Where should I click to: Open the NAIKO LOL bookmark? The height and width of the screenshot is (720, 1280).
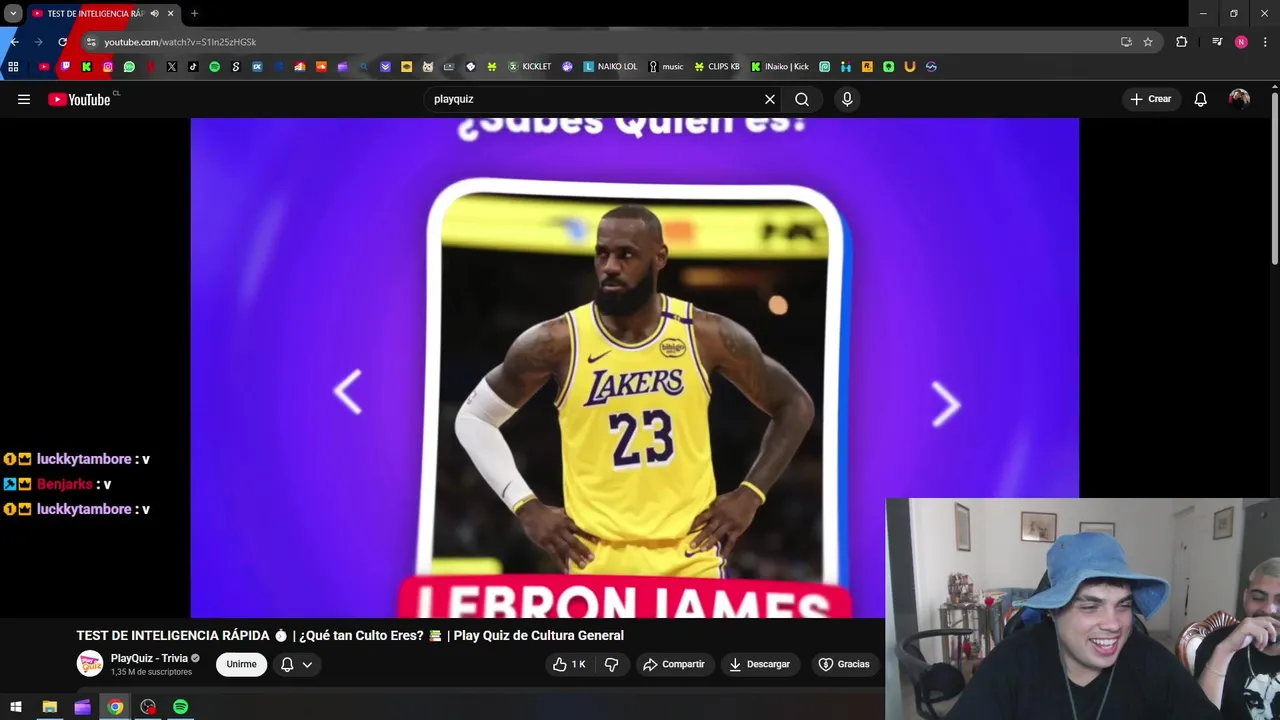pos(610,67)
